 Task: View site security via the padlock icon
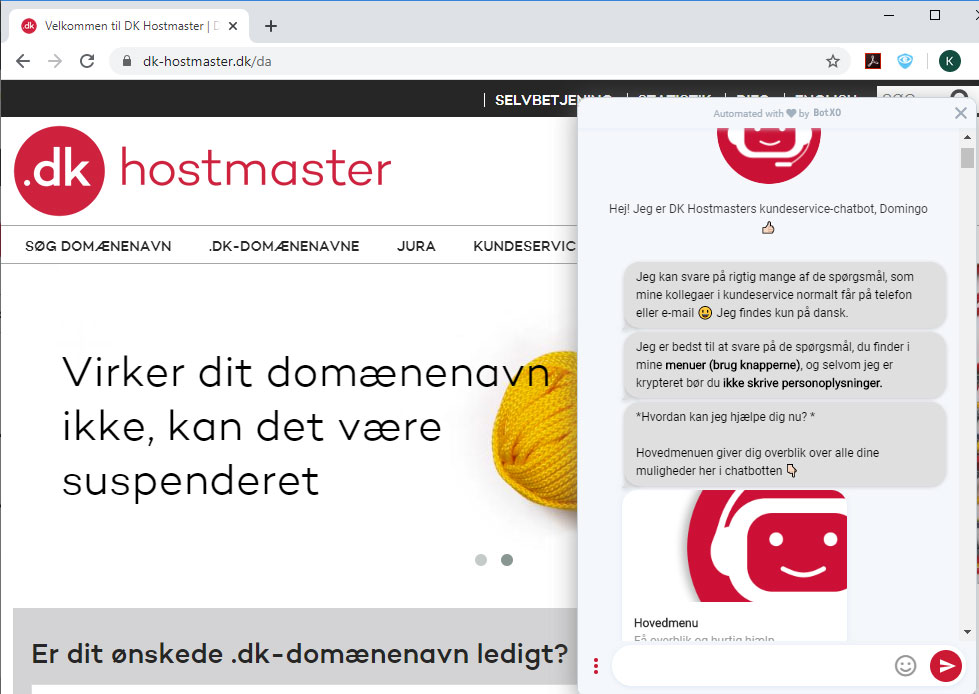click(127, 61)
